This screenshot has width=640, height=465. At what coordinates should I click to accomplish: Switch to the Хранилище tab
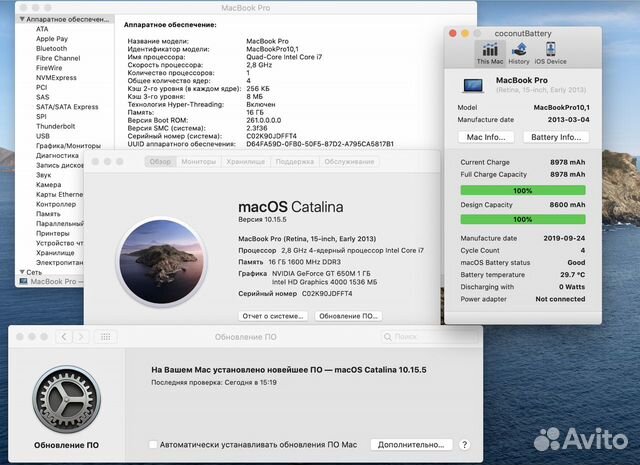245,162
